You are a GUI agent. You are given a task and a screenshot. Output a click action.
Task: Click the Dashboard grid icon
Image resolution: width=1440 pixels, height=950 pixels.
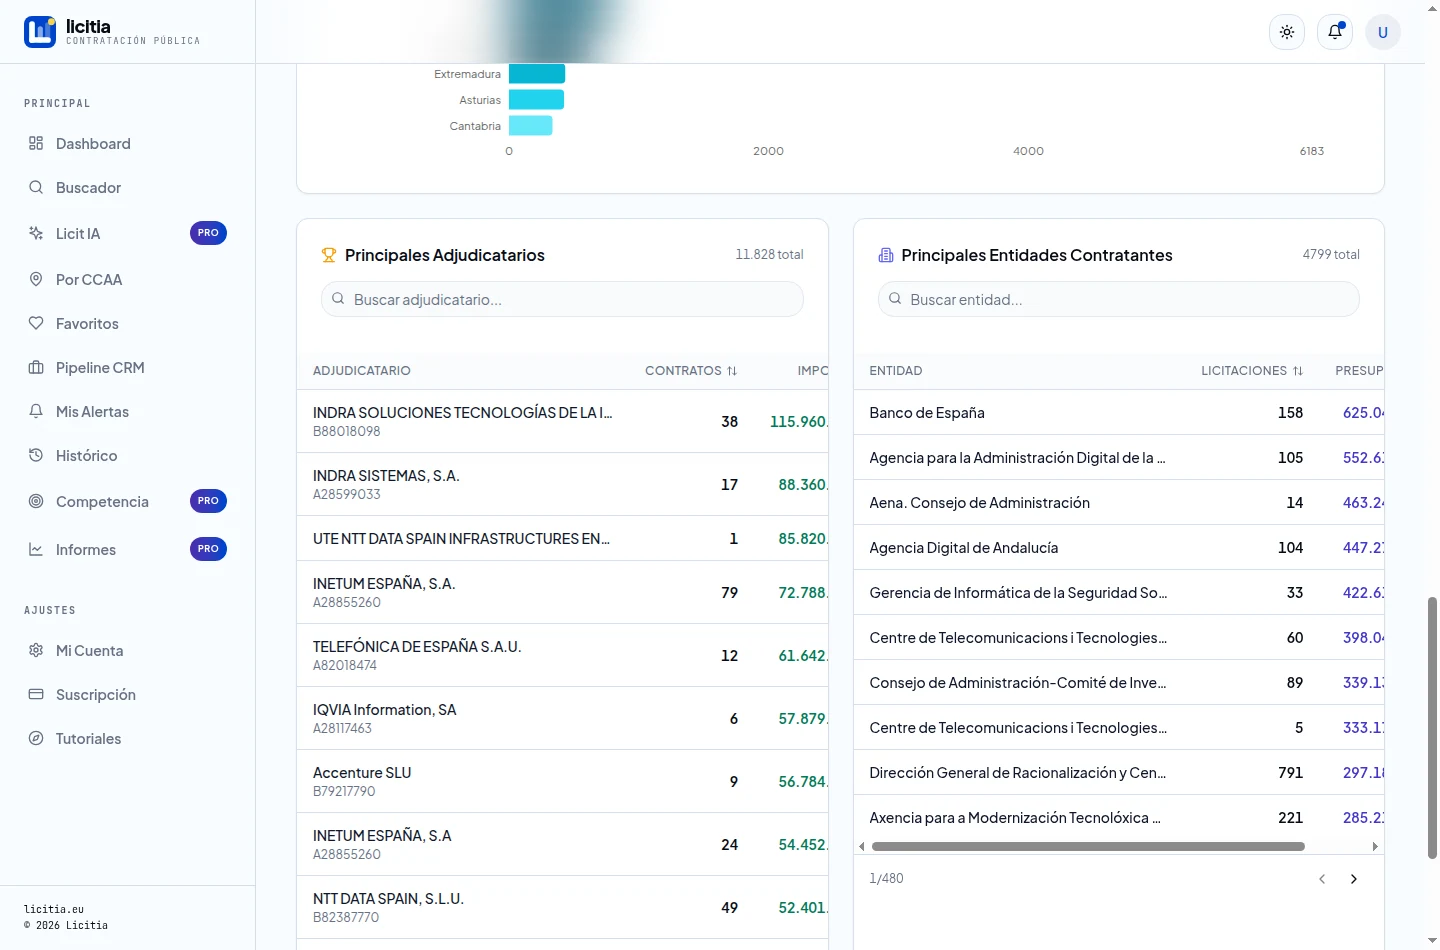point(36,143)
